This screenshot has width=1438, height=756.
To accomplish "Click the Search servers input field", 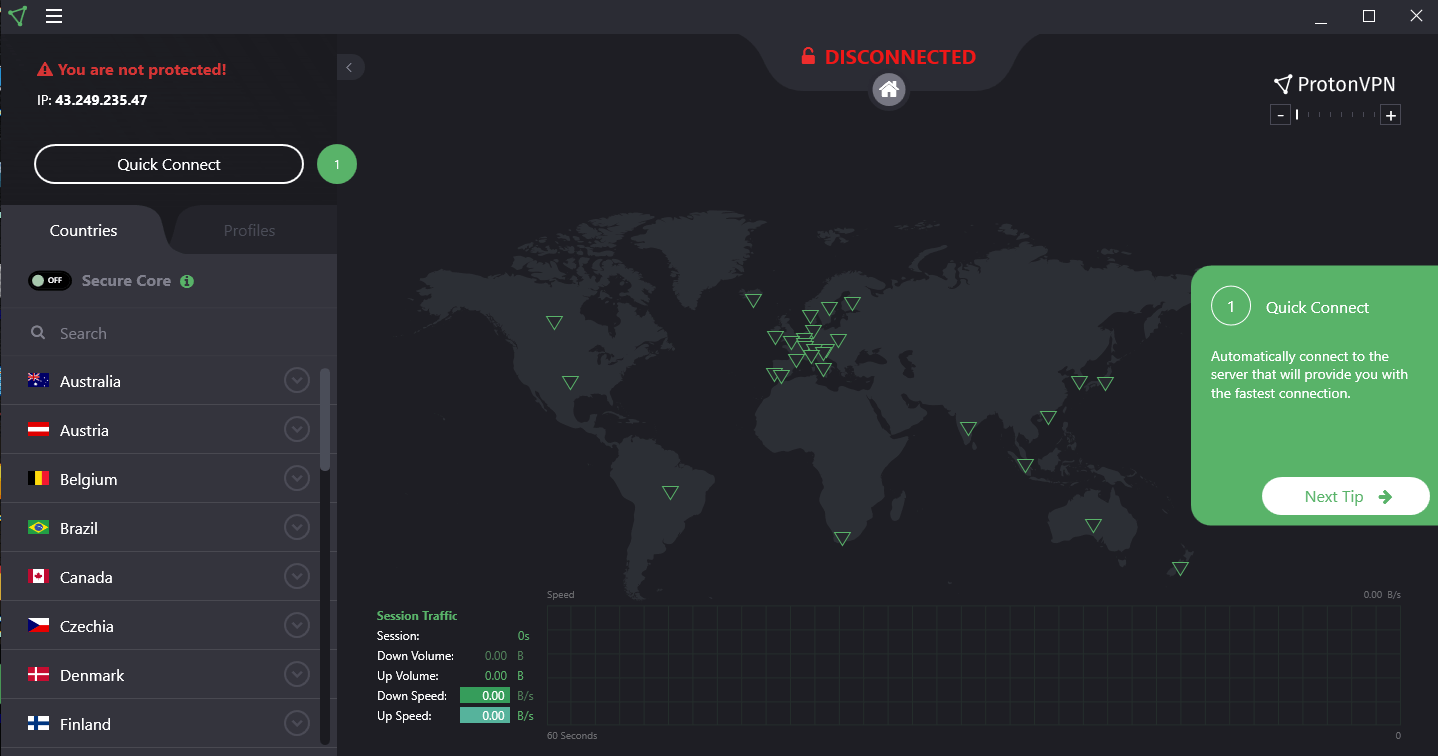I will coord(150,332).
